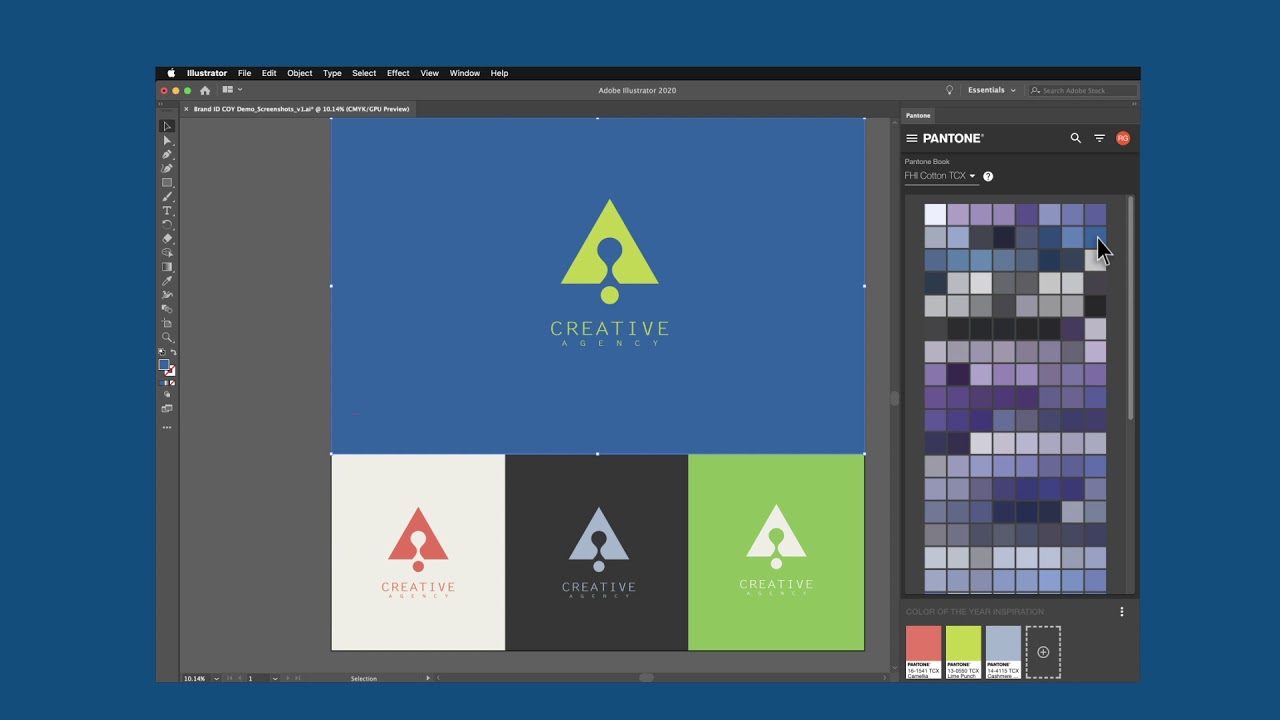Swap fill and stroke colors
The height and width of the screenshot is (720, 1280).
(173, 352)
